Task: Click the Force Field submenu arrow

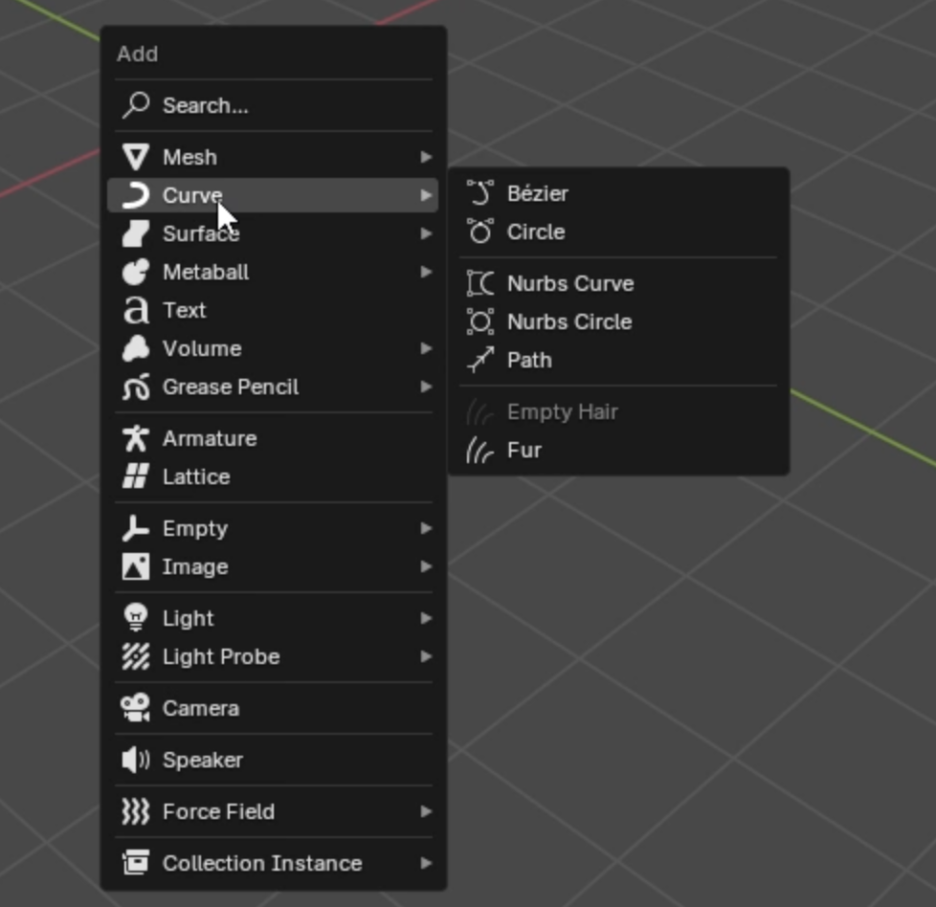Action: coord(426,811)
